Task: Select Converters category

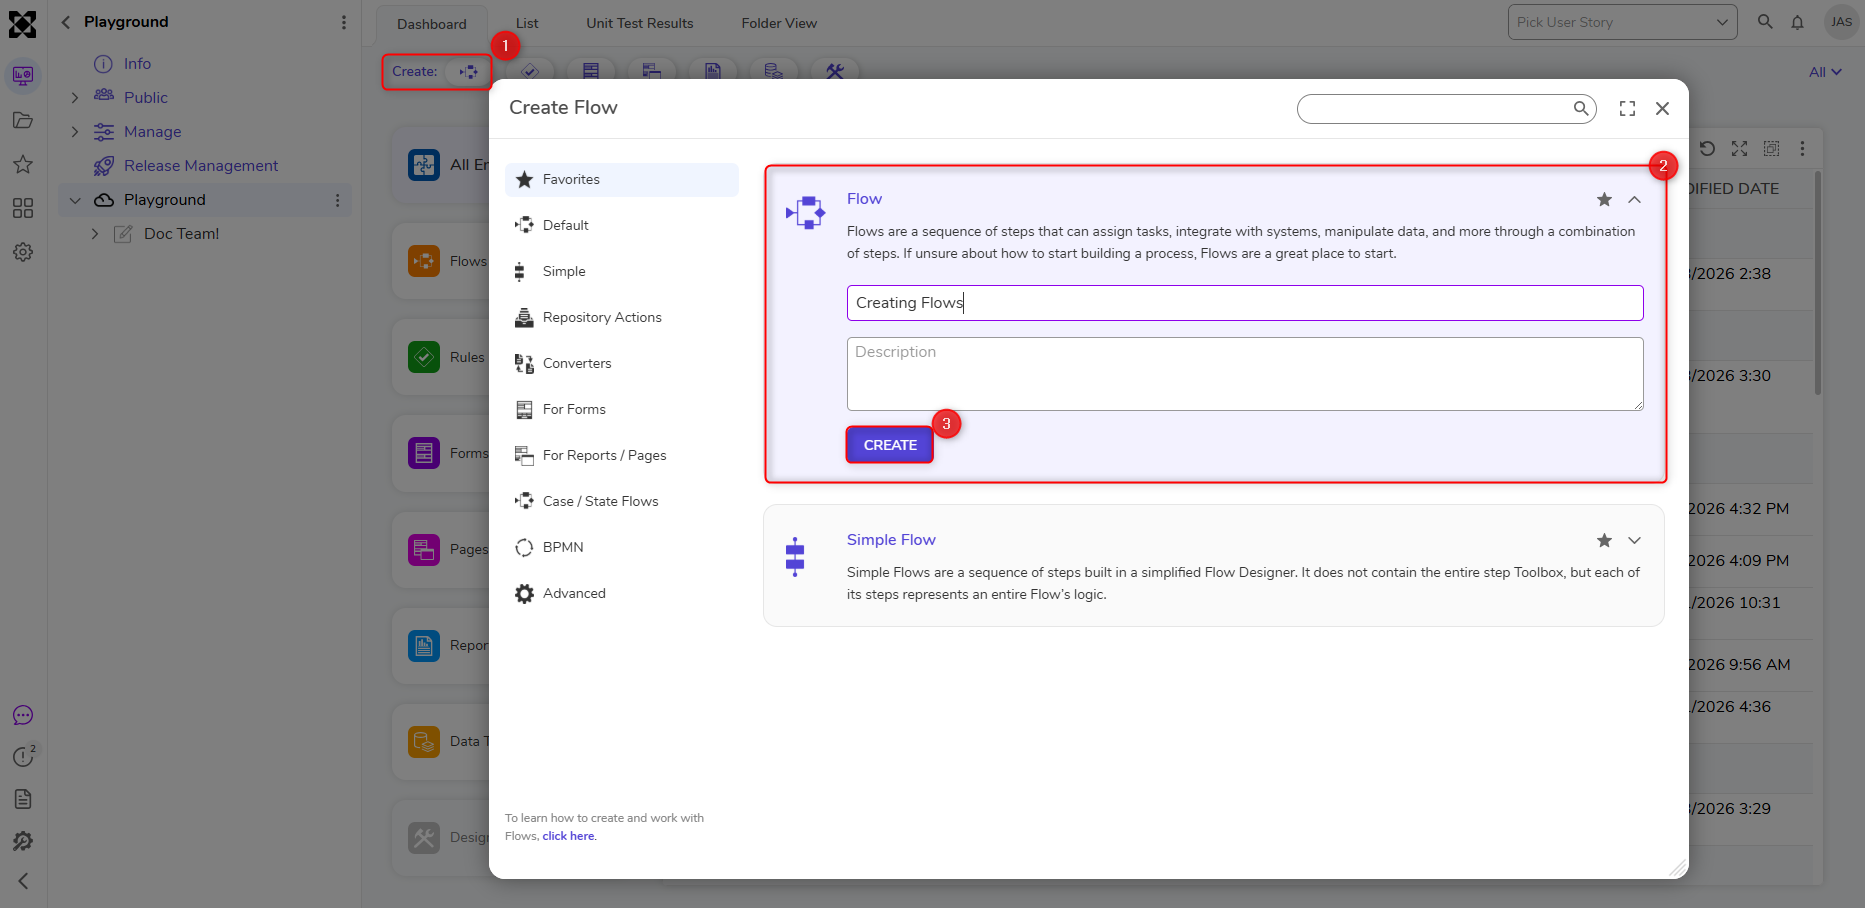Action: 622,364
